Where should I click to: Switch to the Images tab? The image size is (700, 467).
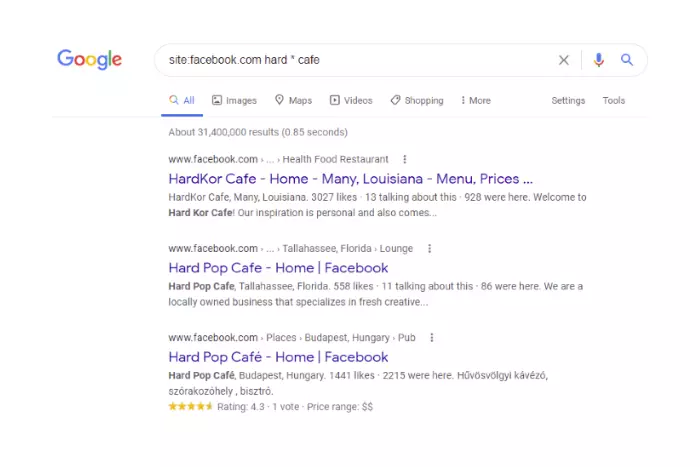click(x=234, y=100)
